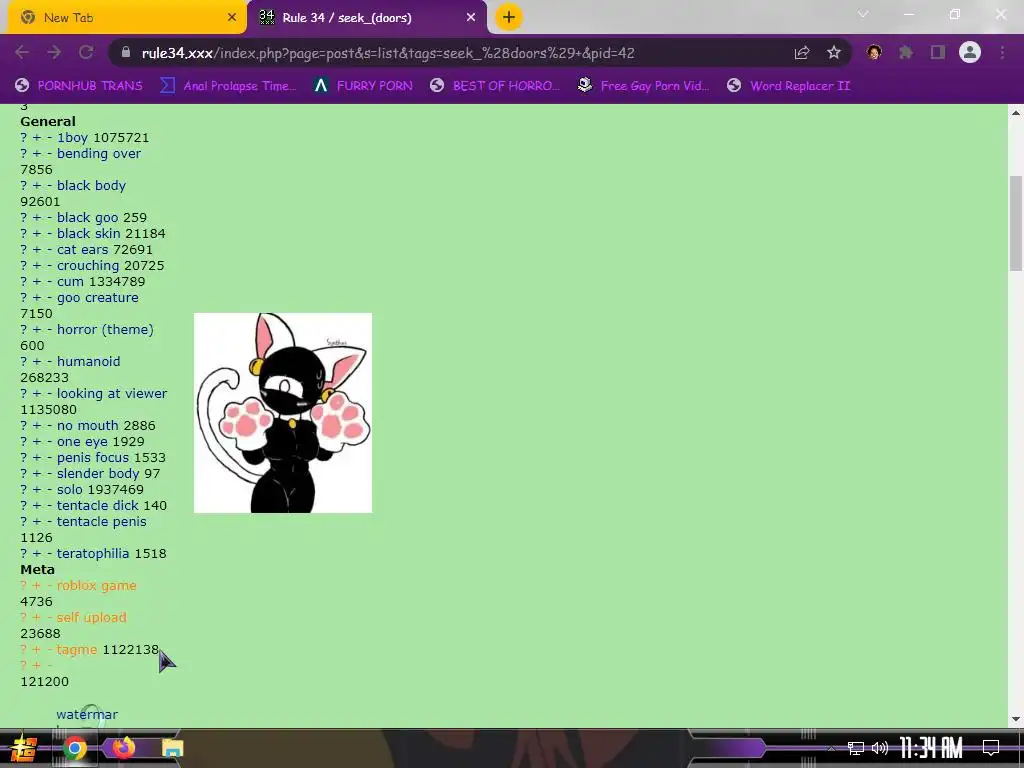Open the 'black goo' tag link
The height and width of the screenshot is (768, 1024).
pos(88,217)
